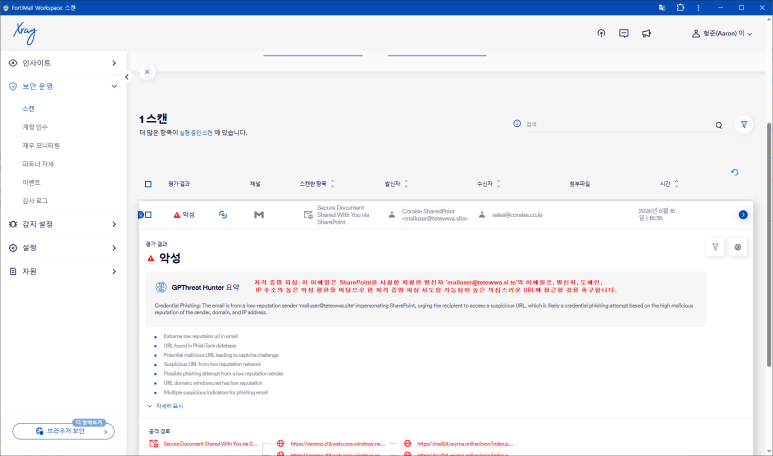Click the megaphone announcements icon

(646, 34)
